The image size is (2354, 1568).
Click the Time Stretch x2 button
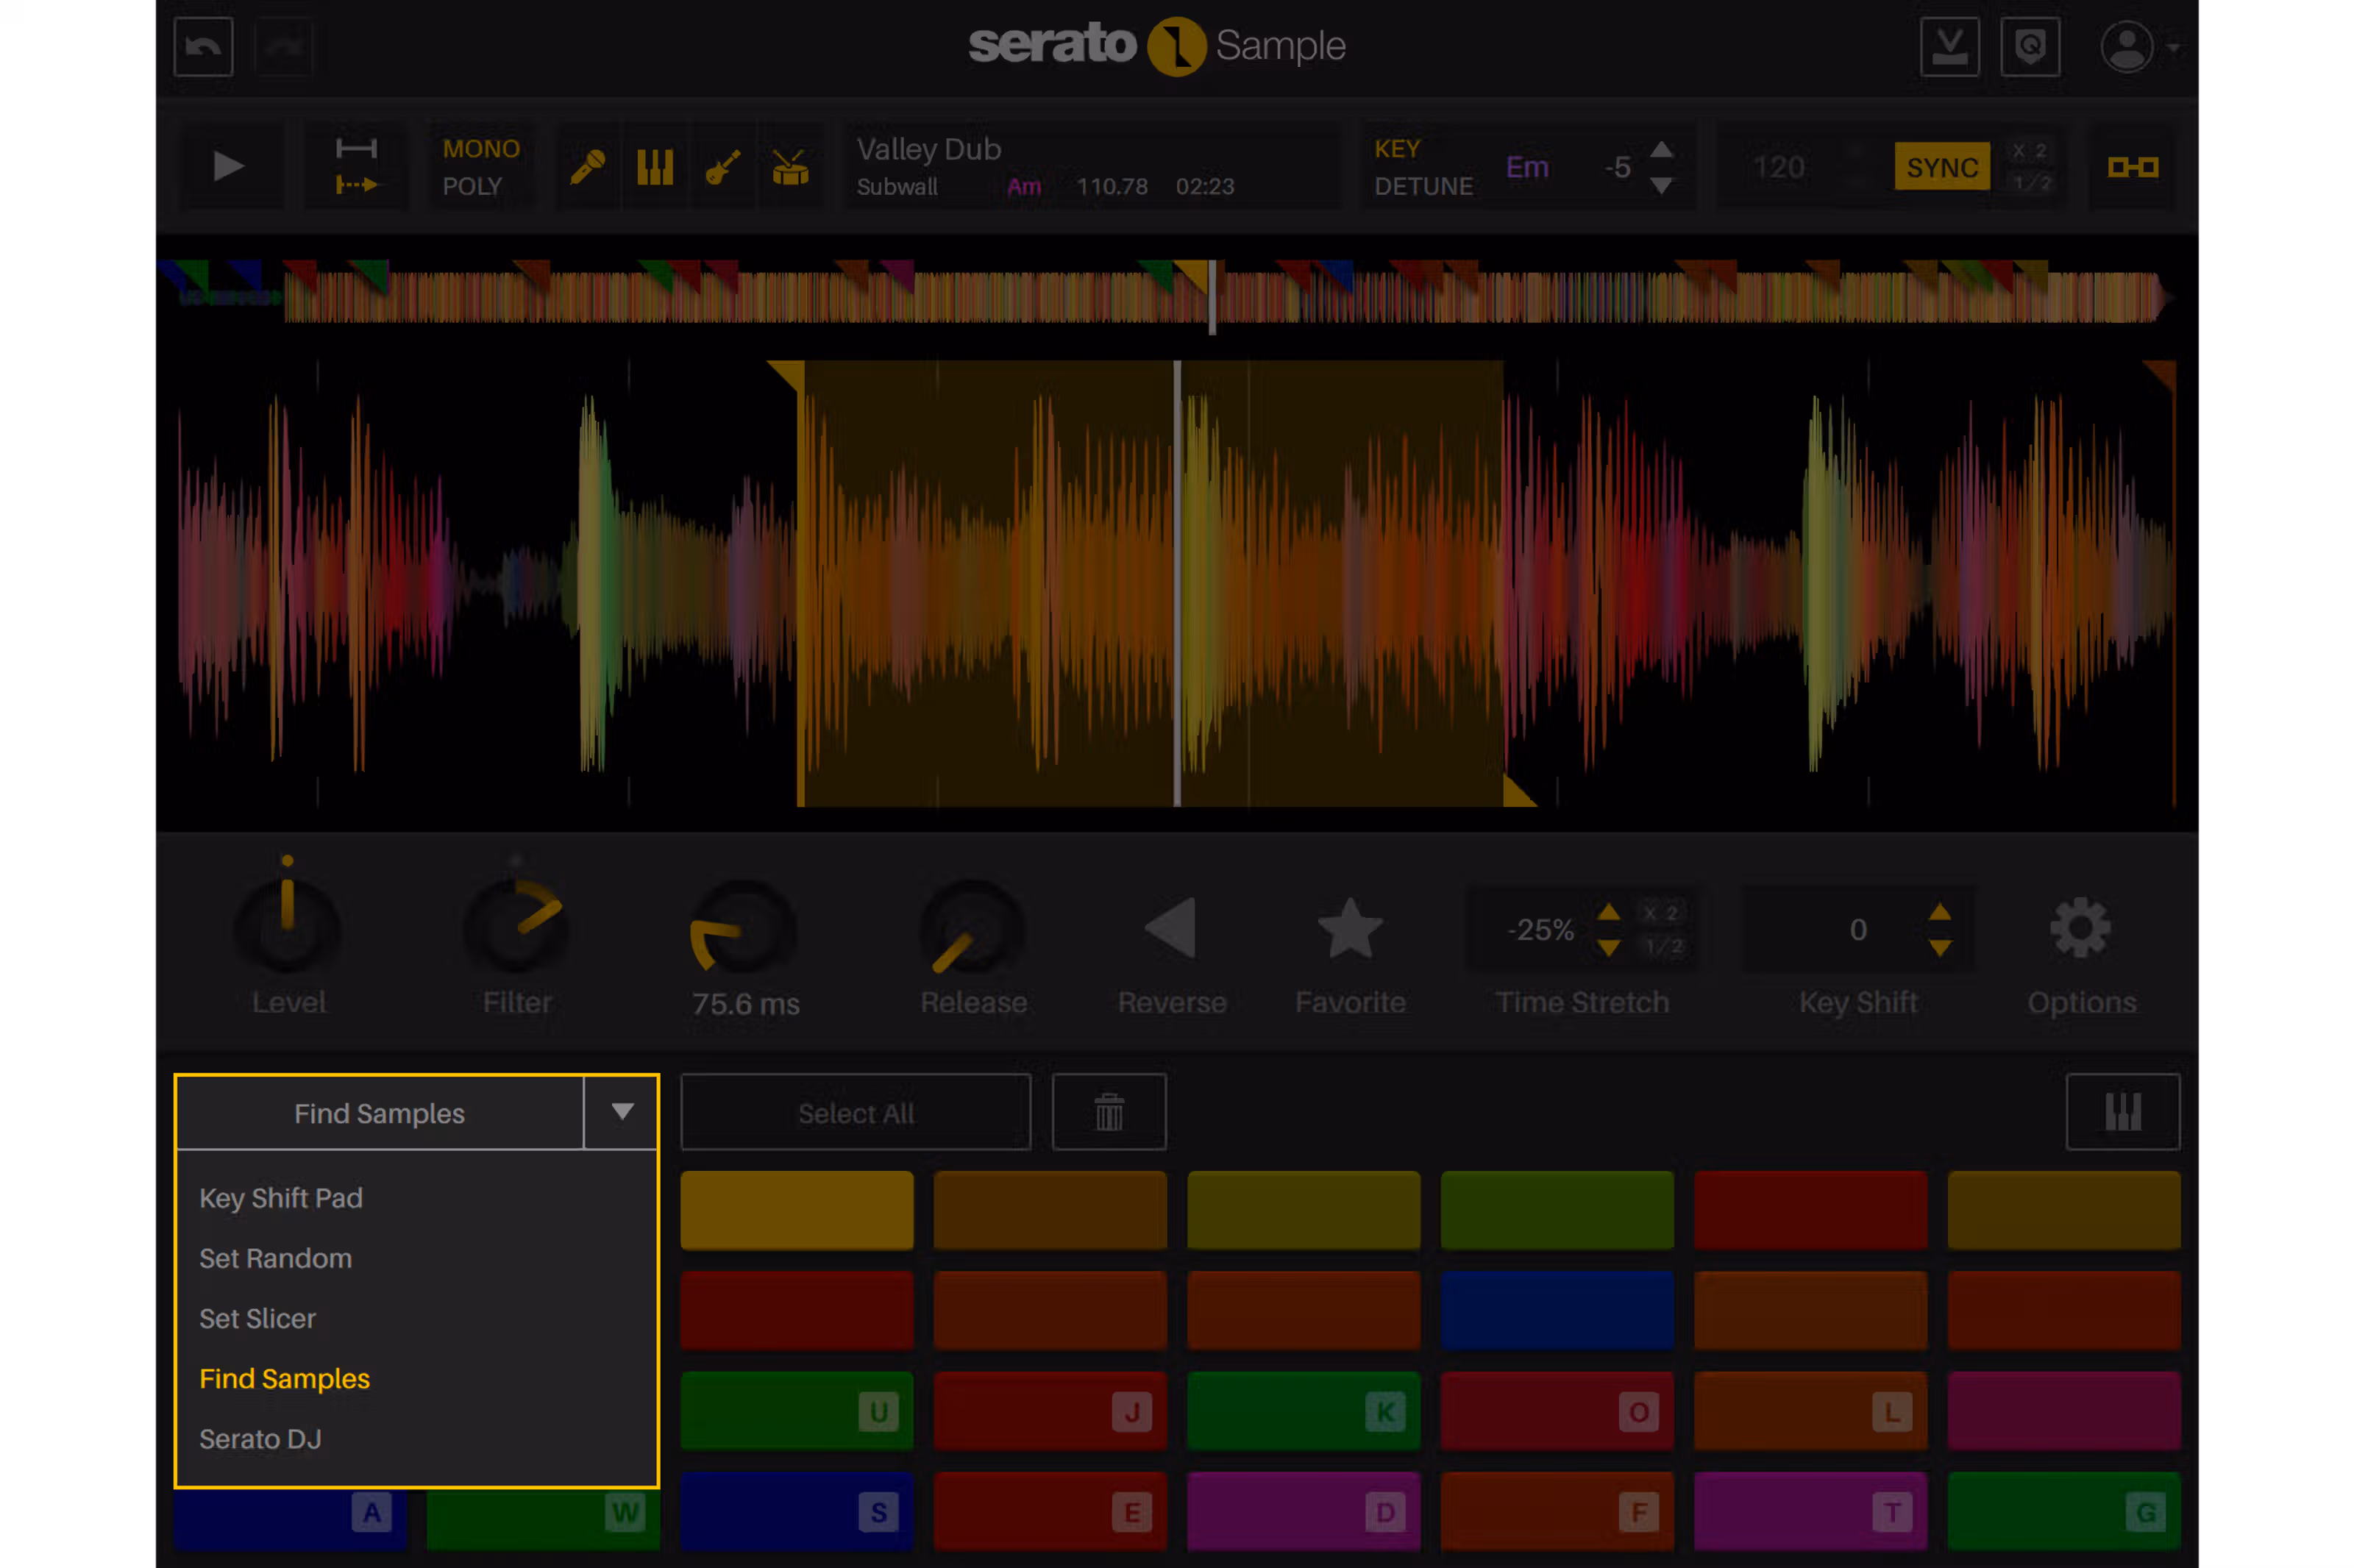(x=1660, y=913)
